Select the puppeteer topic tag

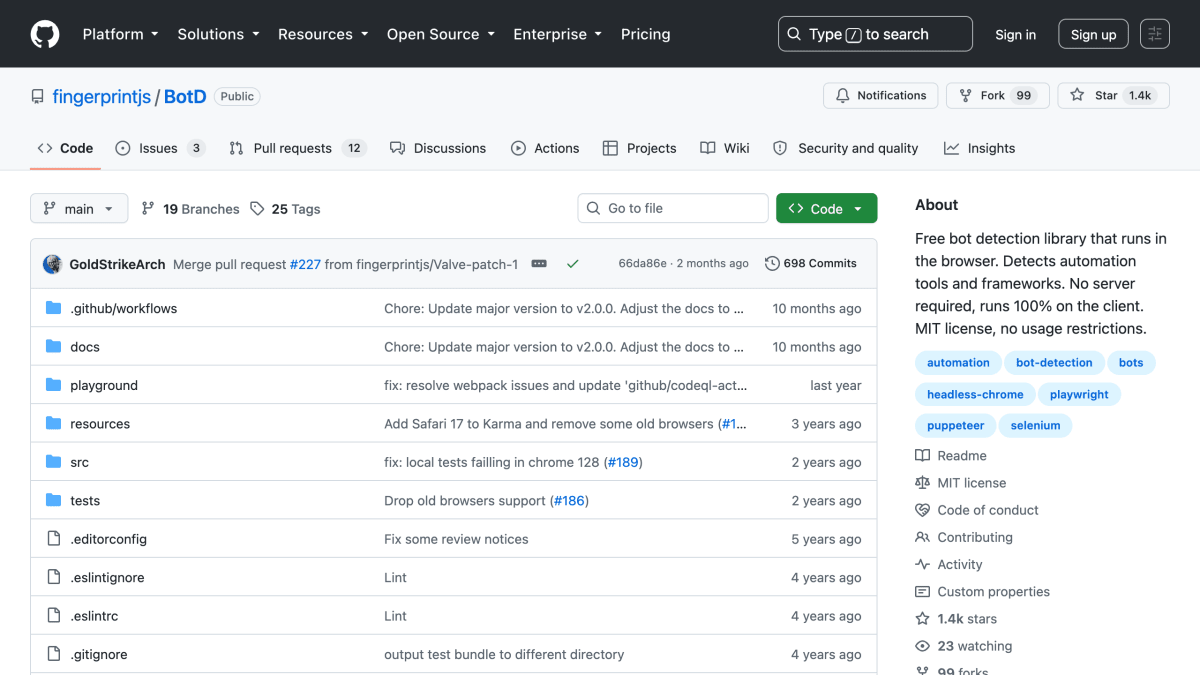coord(956,425)
